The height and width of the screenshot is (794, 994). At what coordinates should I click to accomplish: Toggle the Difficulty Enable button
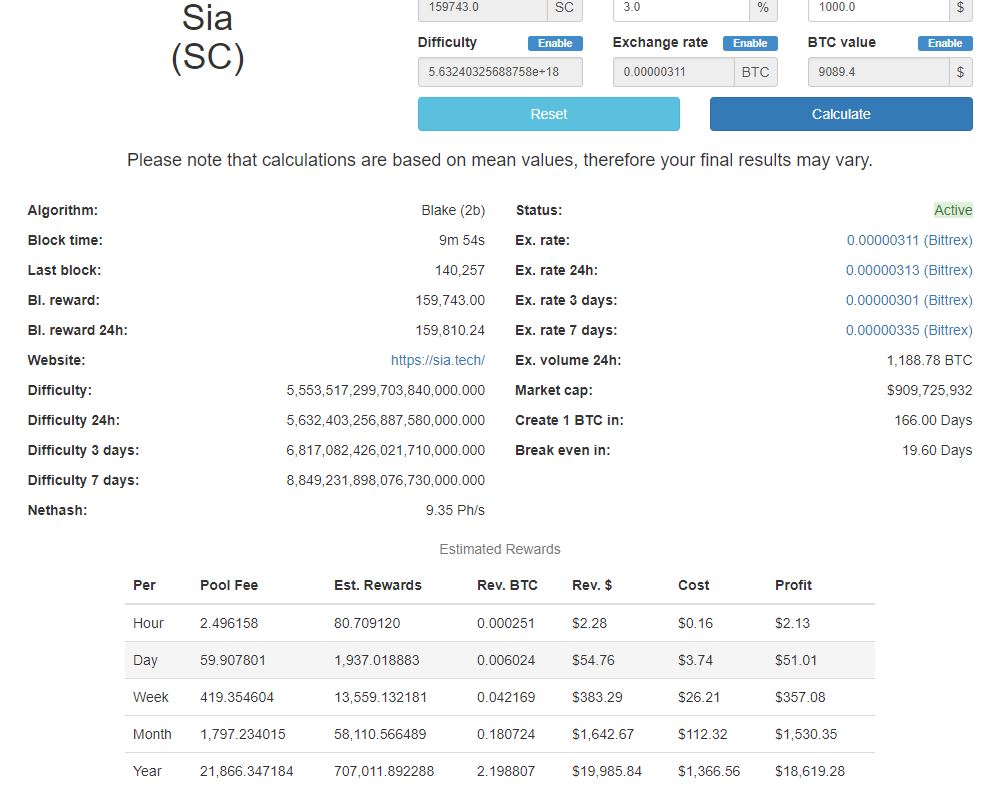click(x=555, y=43)
